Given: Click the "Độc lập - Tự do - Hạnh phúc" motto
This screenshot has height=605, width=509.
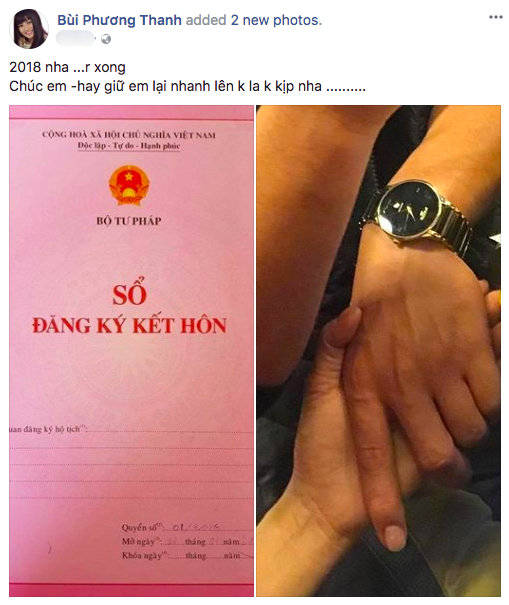Looking at the screenshot, I should [129, 146].
